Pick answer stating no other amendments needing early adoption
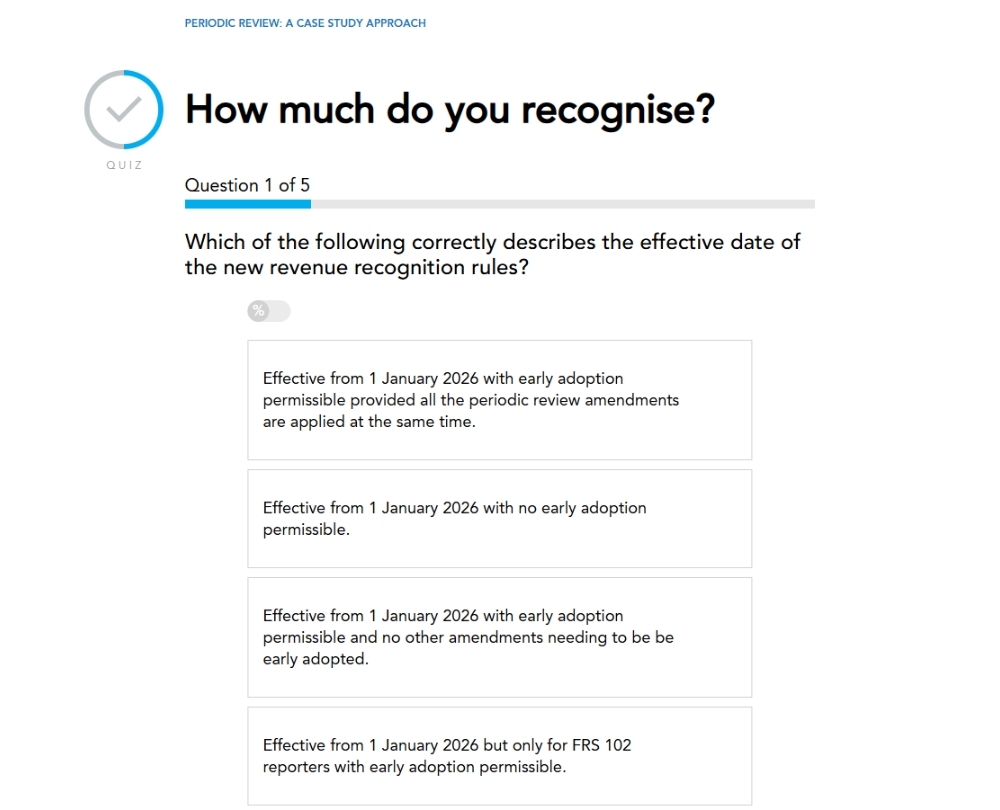 [499, 637]
